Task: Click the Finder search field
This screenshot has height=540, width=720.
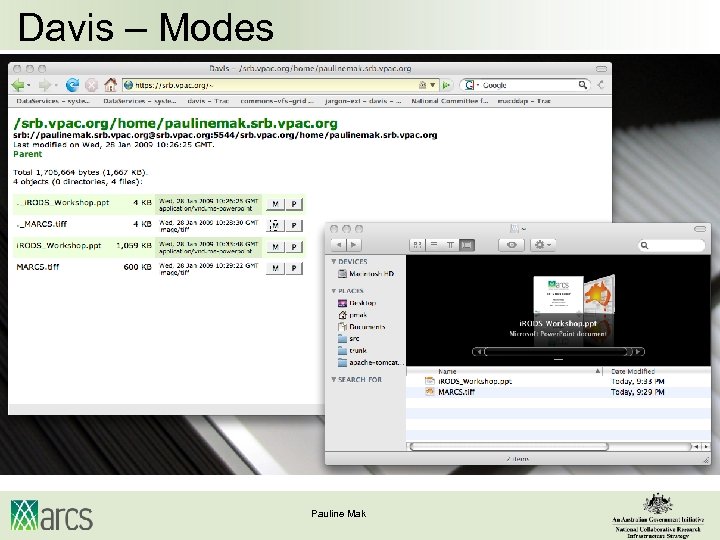Action: click(672, 245)
